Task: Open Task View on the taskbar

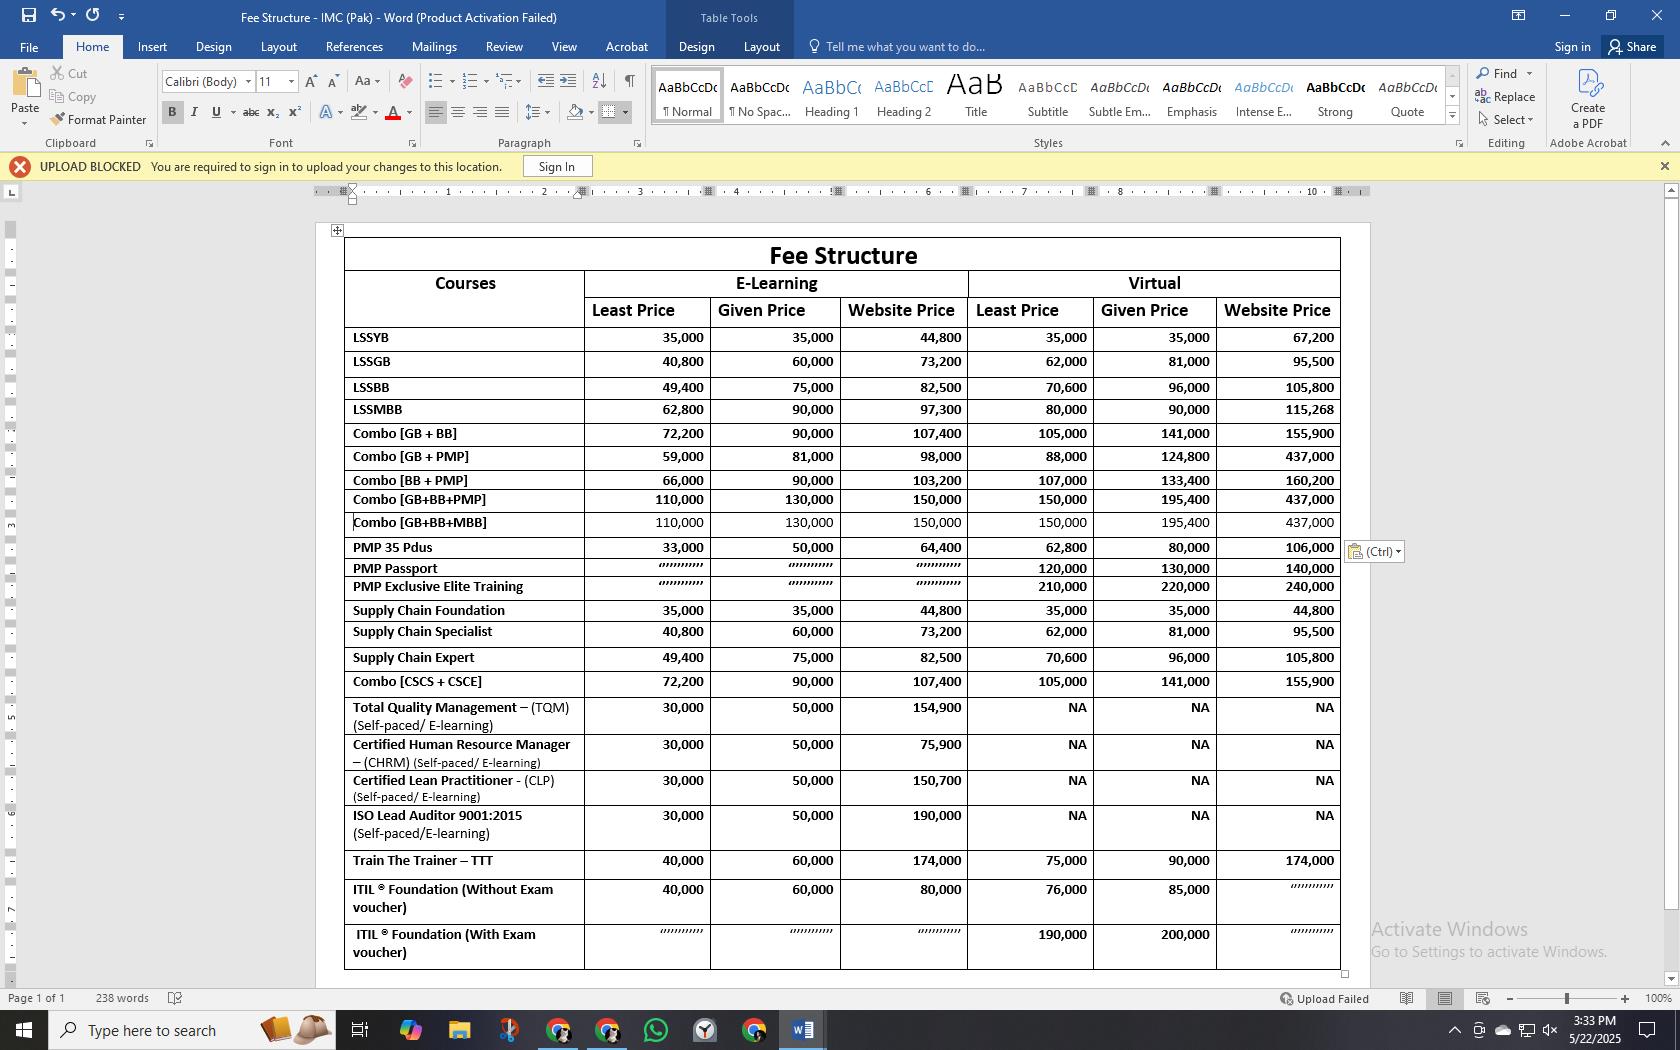Action: (x=360, y=1030)
